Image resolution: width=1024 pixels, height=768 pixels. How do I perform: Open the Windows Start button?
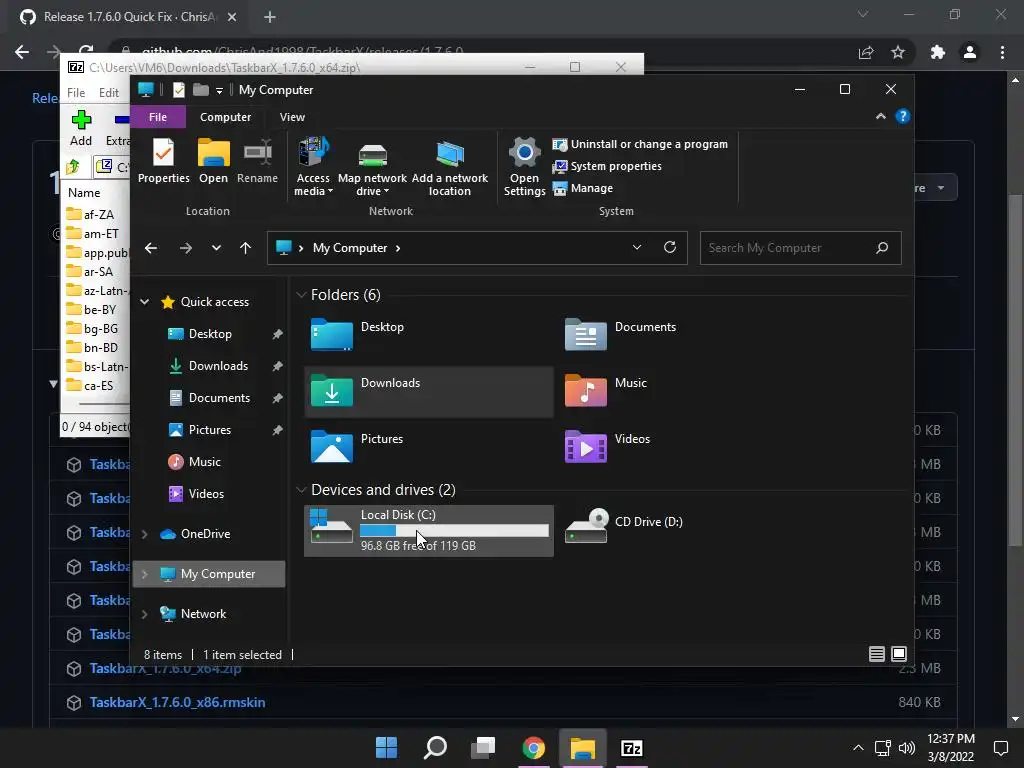click(x=387, y=748)
